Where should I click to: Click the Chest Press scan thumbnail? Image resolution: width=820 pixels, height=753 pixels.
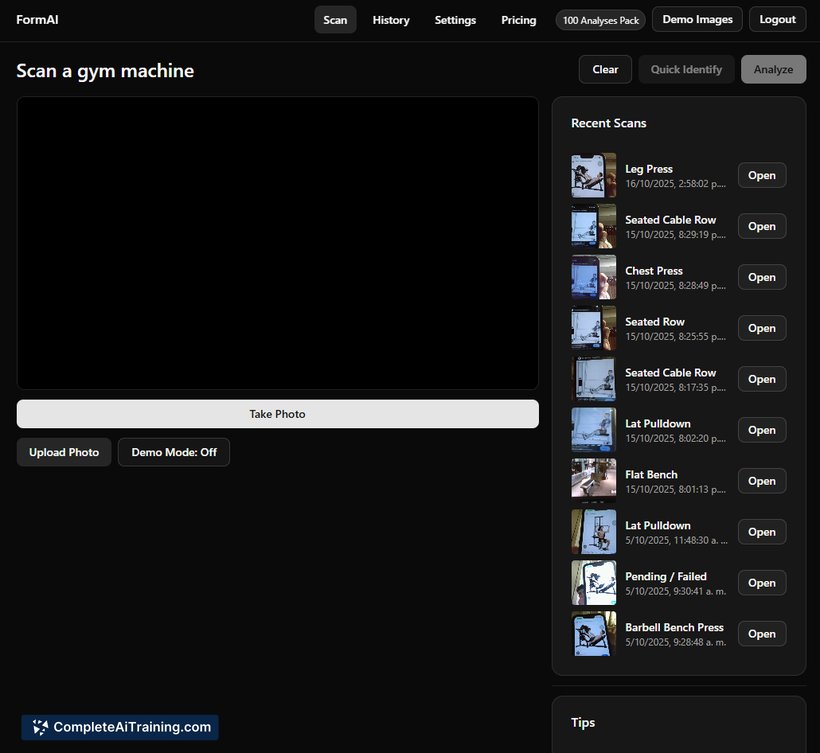click(593, 277)
